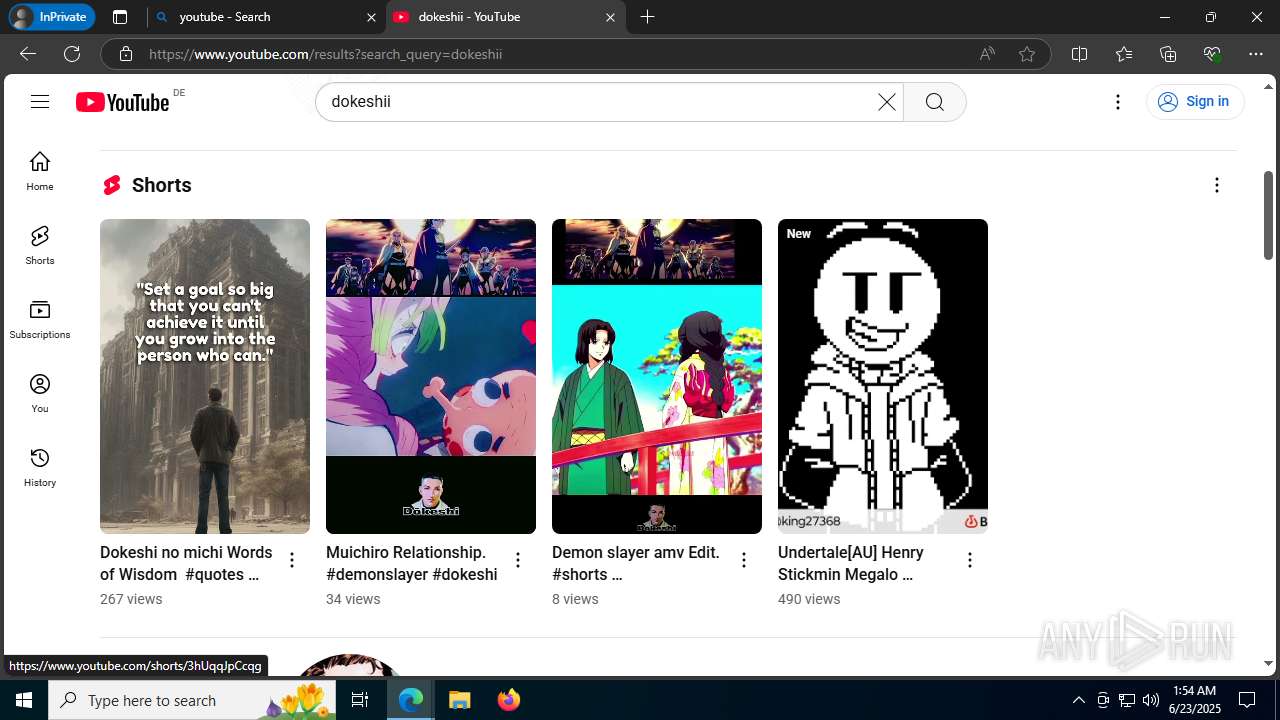The height and width of the screenshot is (720, 1280).
Task: Open You section in sidebar
Action: (x=40, y=393)
